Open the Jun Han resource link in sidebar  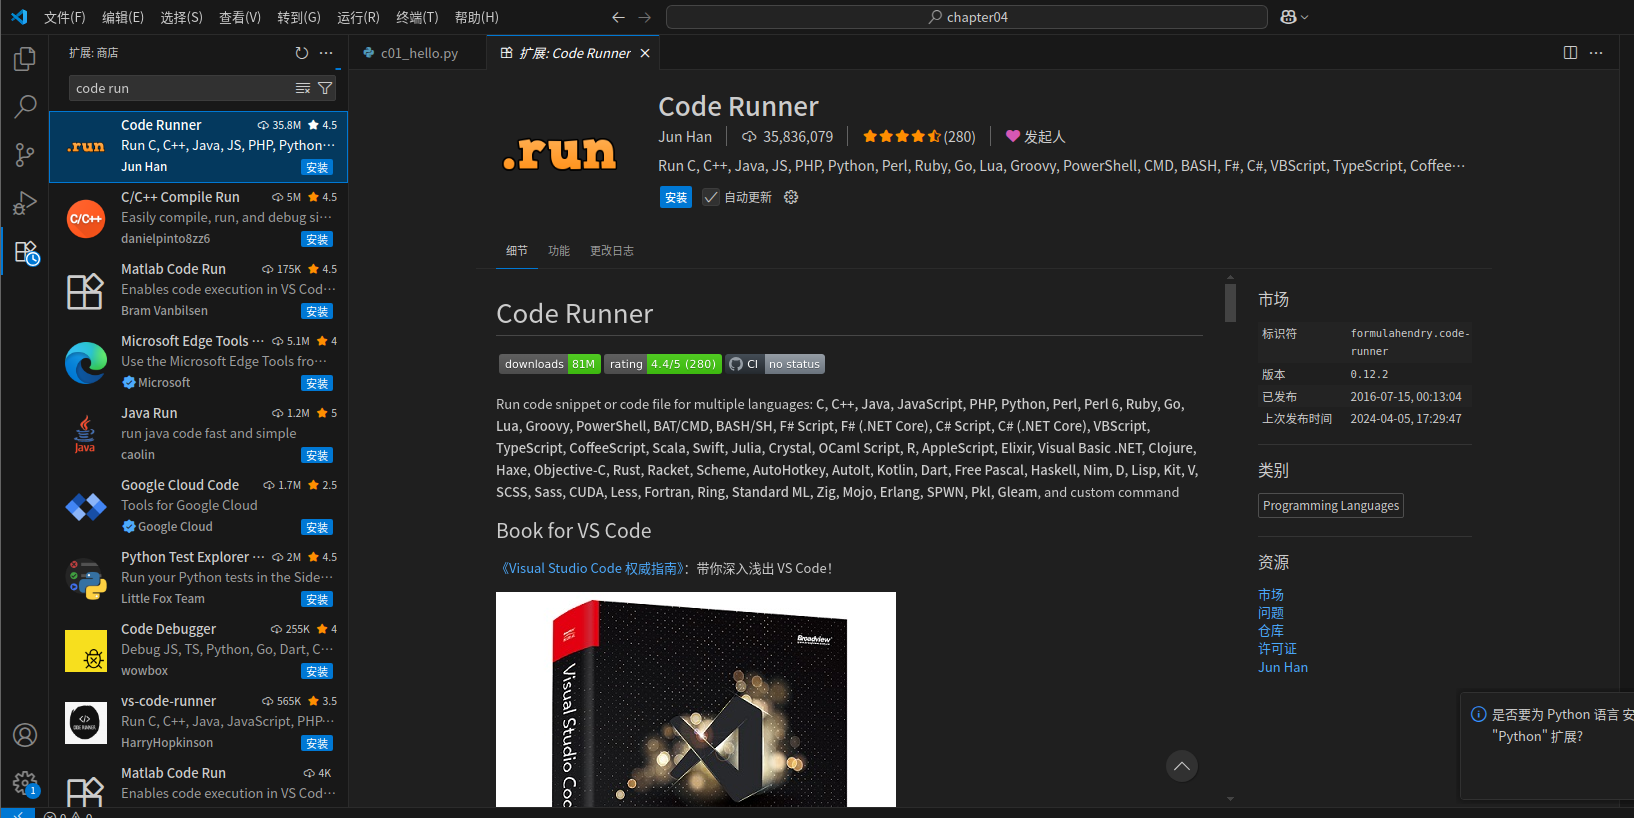[x=1283, y=667]
